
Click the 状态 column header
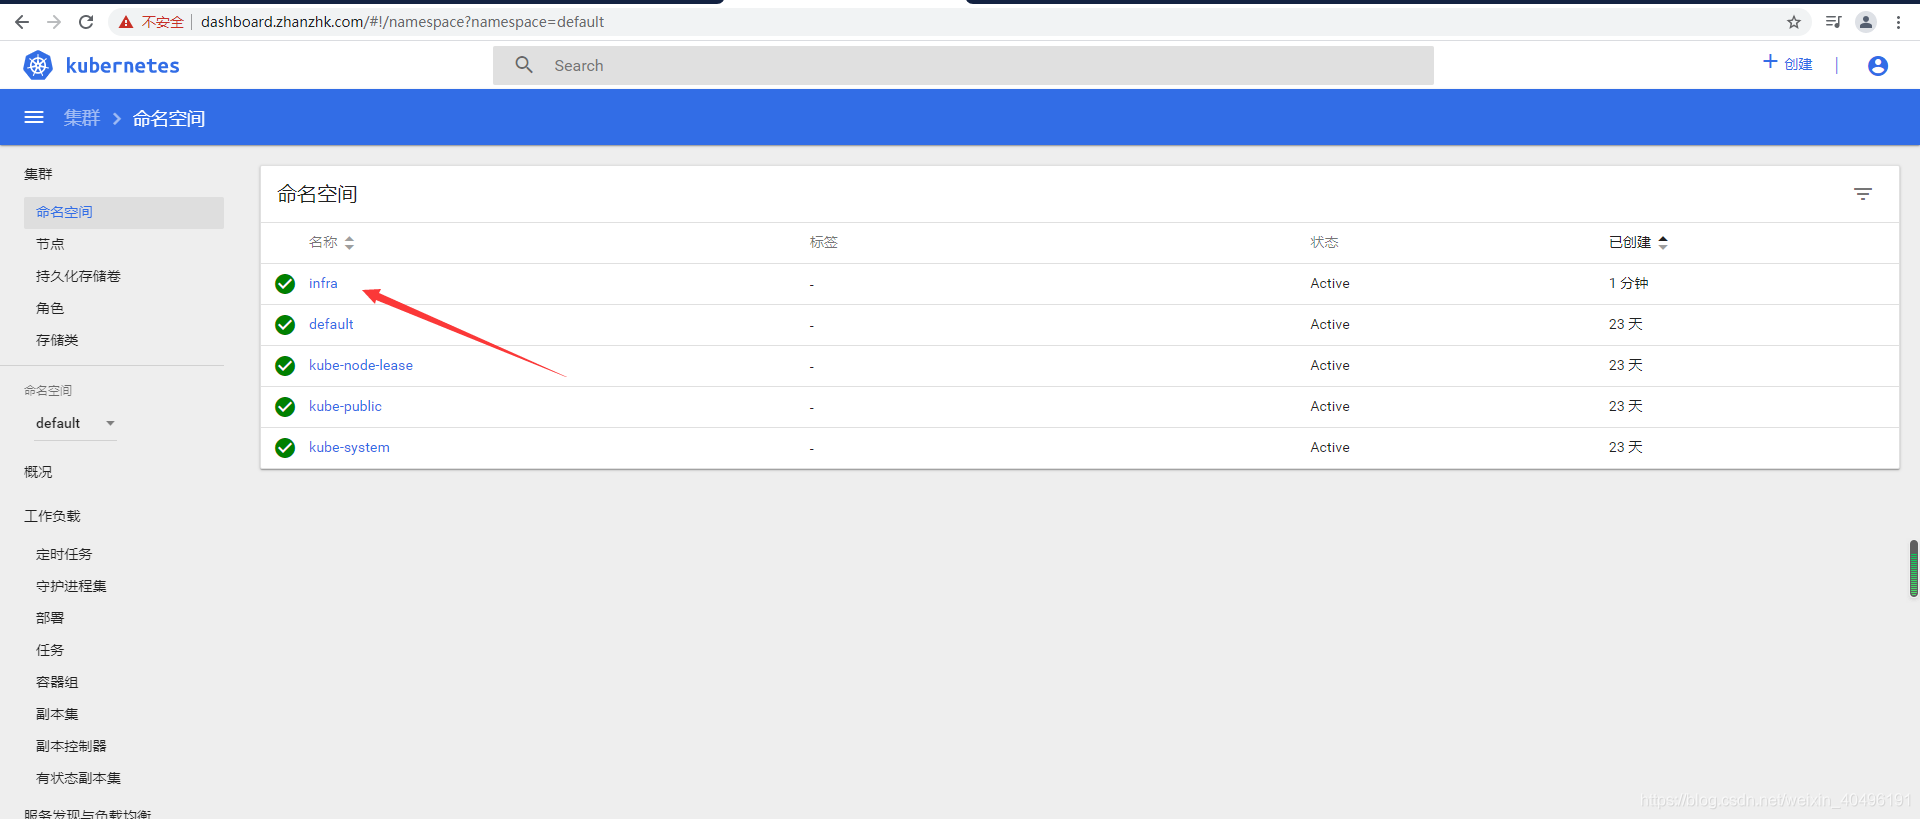point(1324,242)
